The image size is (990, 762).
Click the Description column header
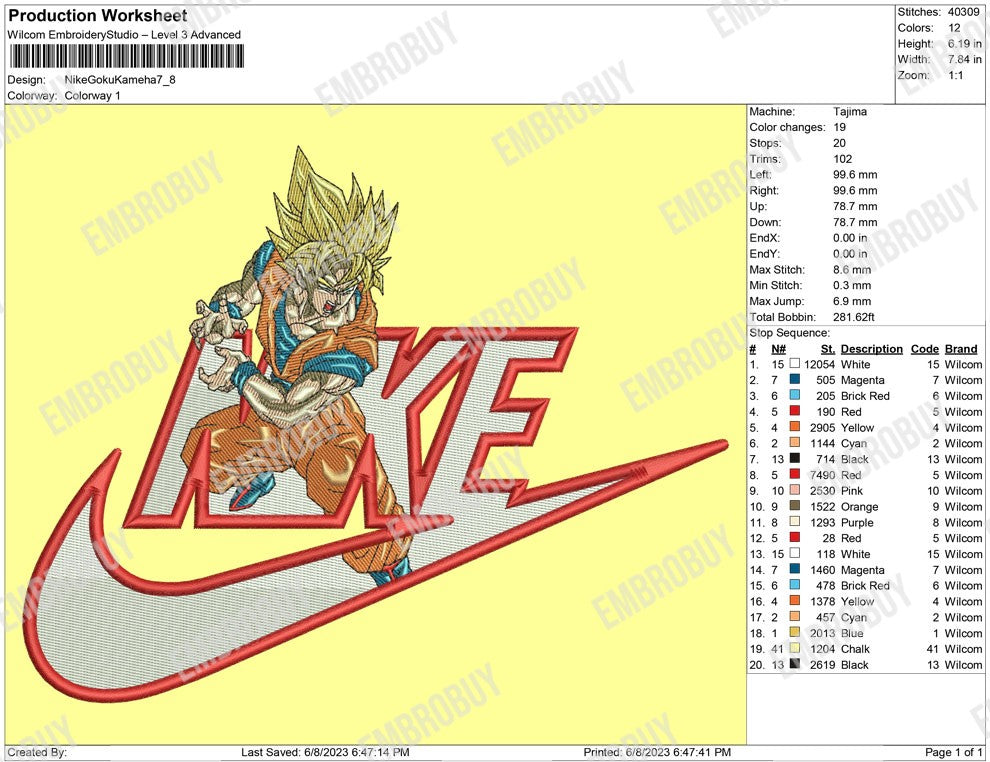[x=871, y=349]
